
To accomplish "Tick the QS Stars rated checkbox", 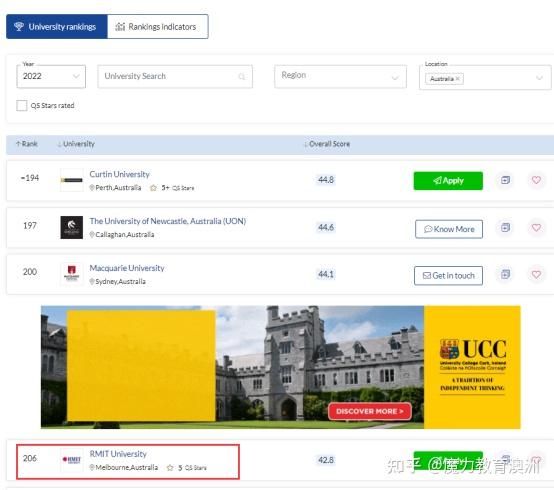I will coord(22,105).
